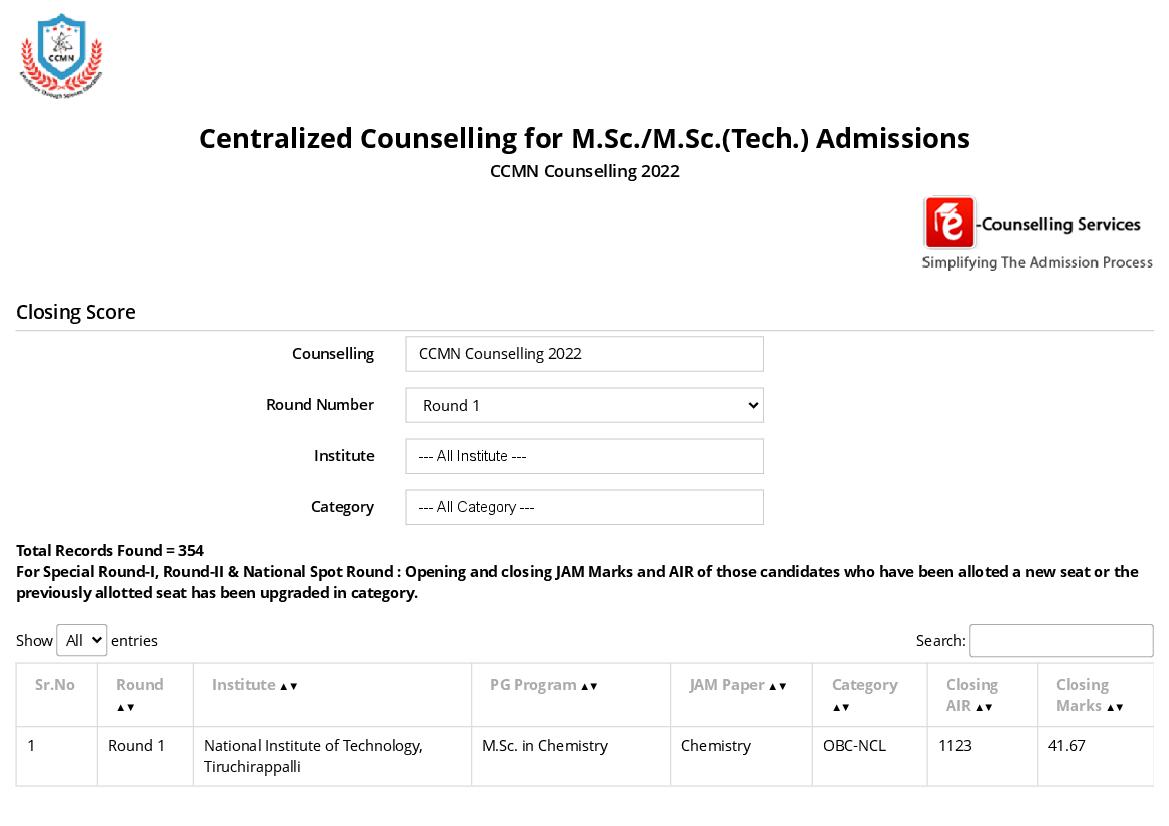This screenshot has height=826, width=1169.
Task: Sort table by JAM Paper column
Action: (x=777, y=686)
